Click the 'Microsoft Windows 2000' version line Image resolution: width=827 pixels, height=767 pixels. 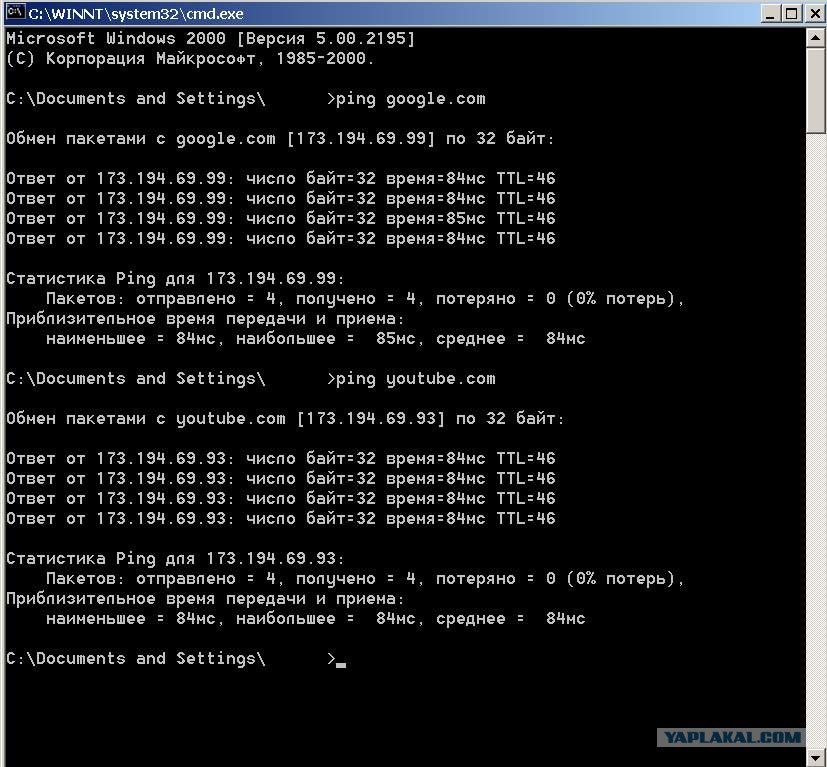tap(210, 39)
